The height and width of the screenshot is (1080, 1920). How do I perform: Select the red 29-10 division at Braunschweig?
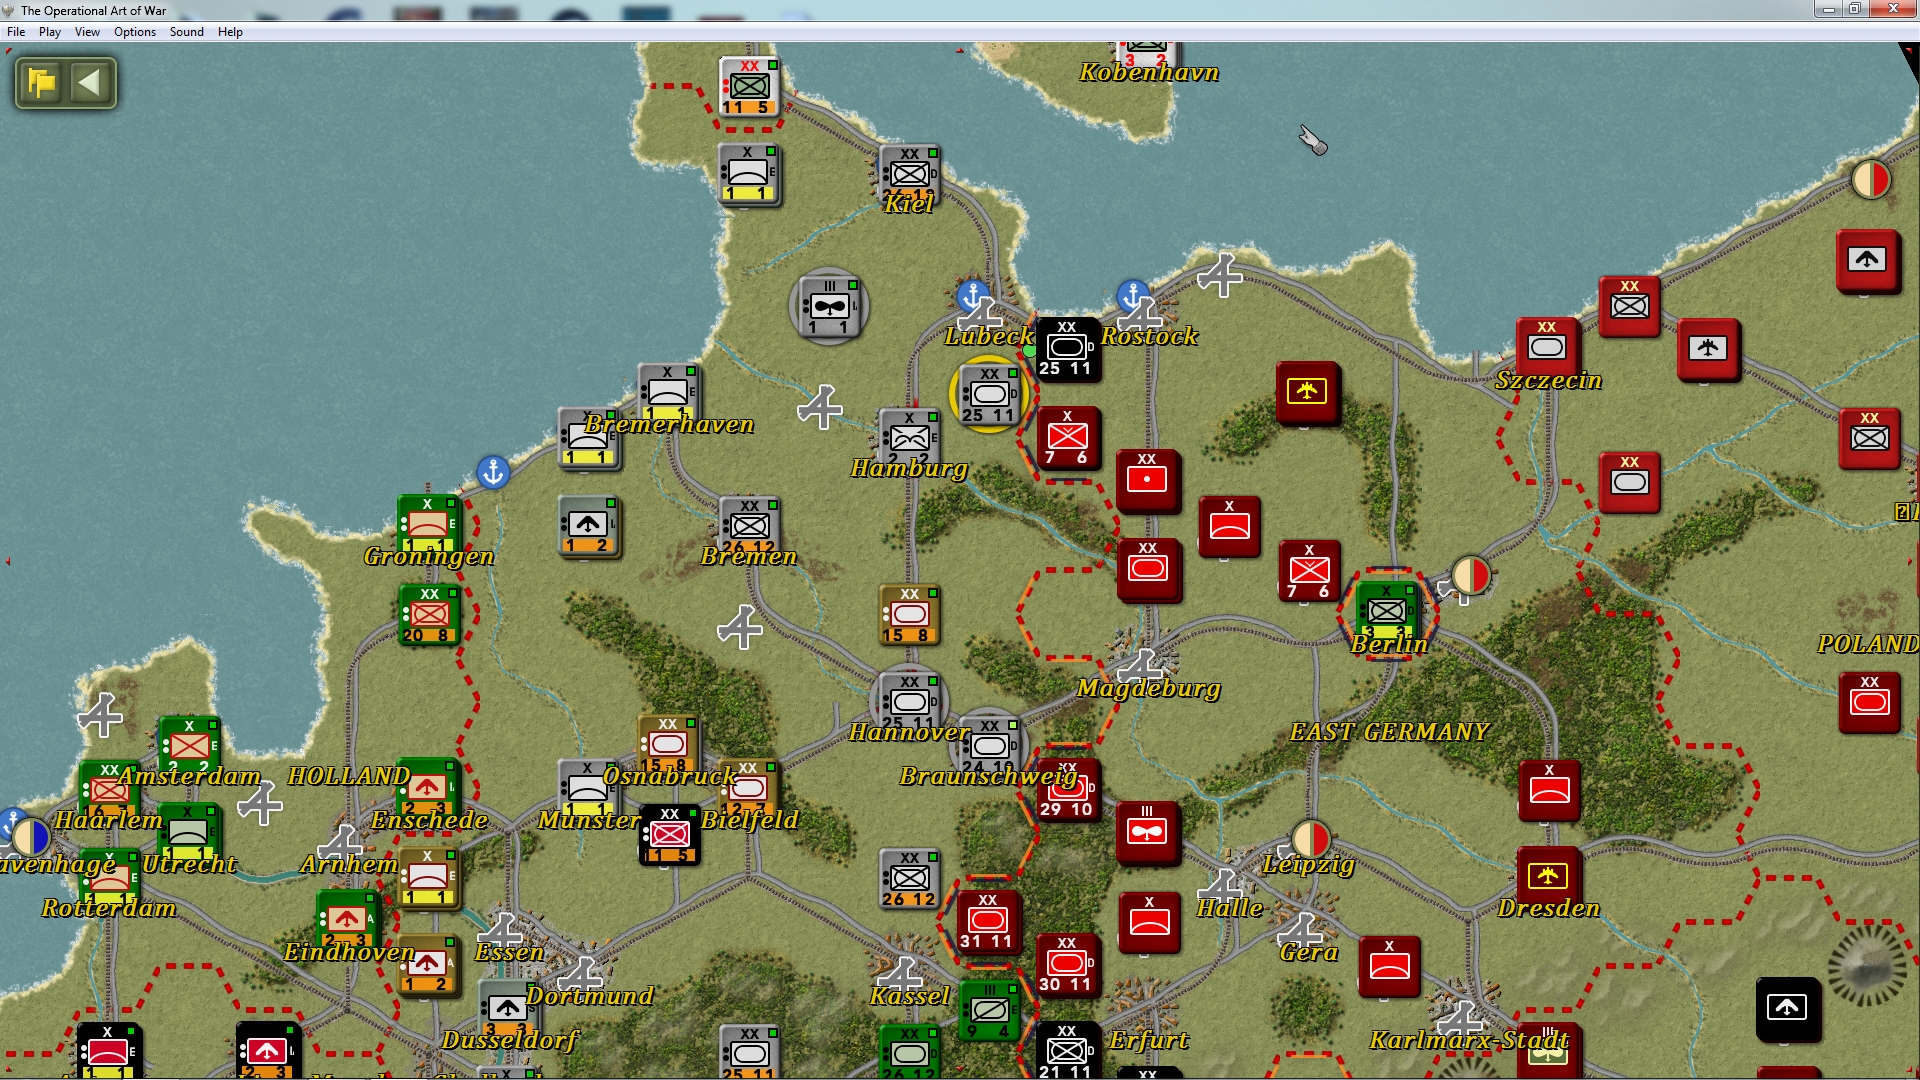point(1068,790)
